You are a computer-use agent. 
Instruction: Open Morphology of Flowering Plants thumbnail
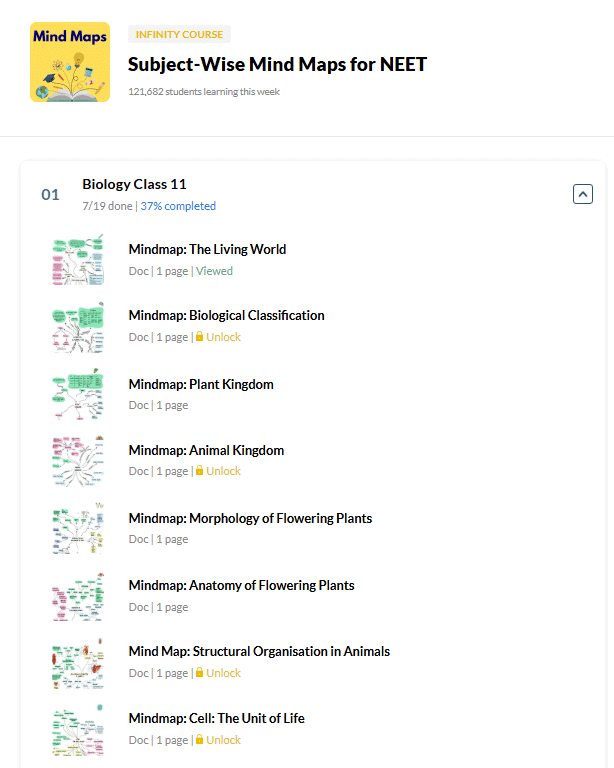tap(78, 528)
